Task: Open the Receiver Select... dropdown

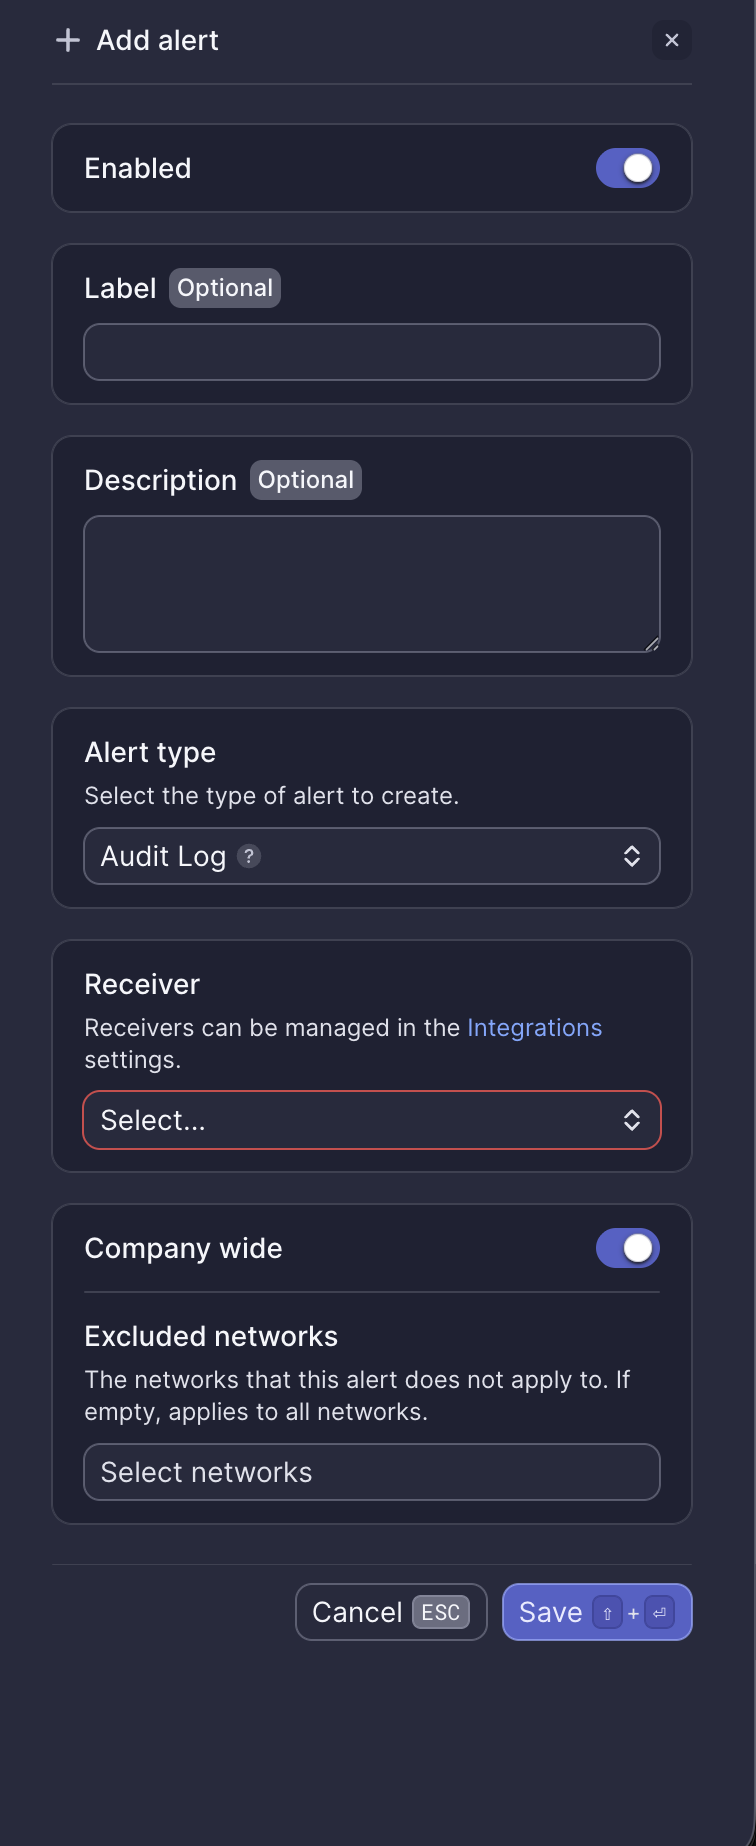Action: tap(372, 1120)
